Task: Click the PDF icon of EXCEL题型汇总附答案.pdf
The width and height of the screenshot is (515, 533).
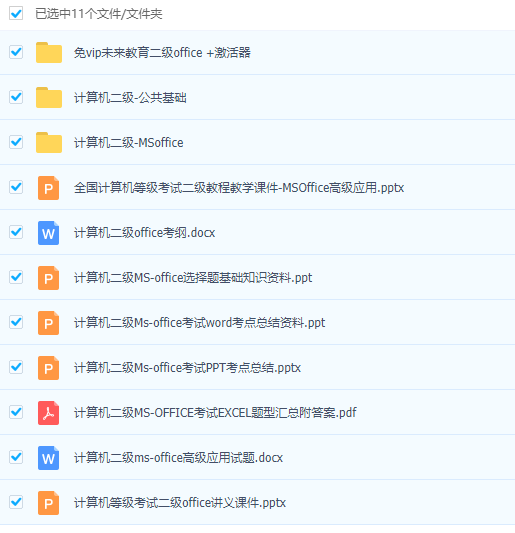Action: click(49, 413)
